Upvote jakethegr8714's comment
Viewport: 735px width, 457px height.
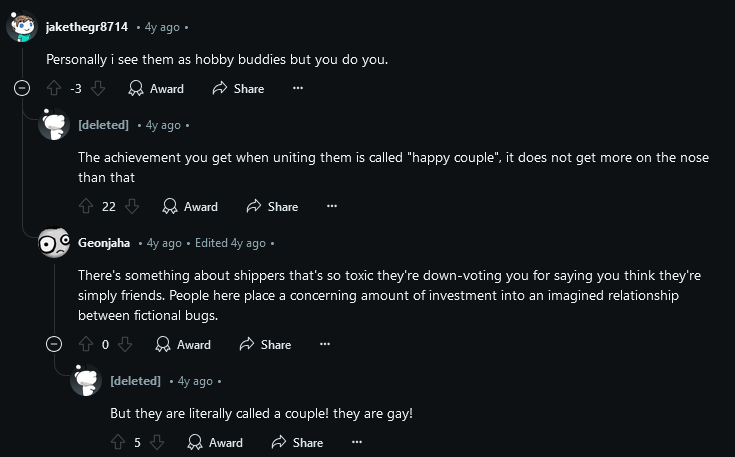click(54, 89)
